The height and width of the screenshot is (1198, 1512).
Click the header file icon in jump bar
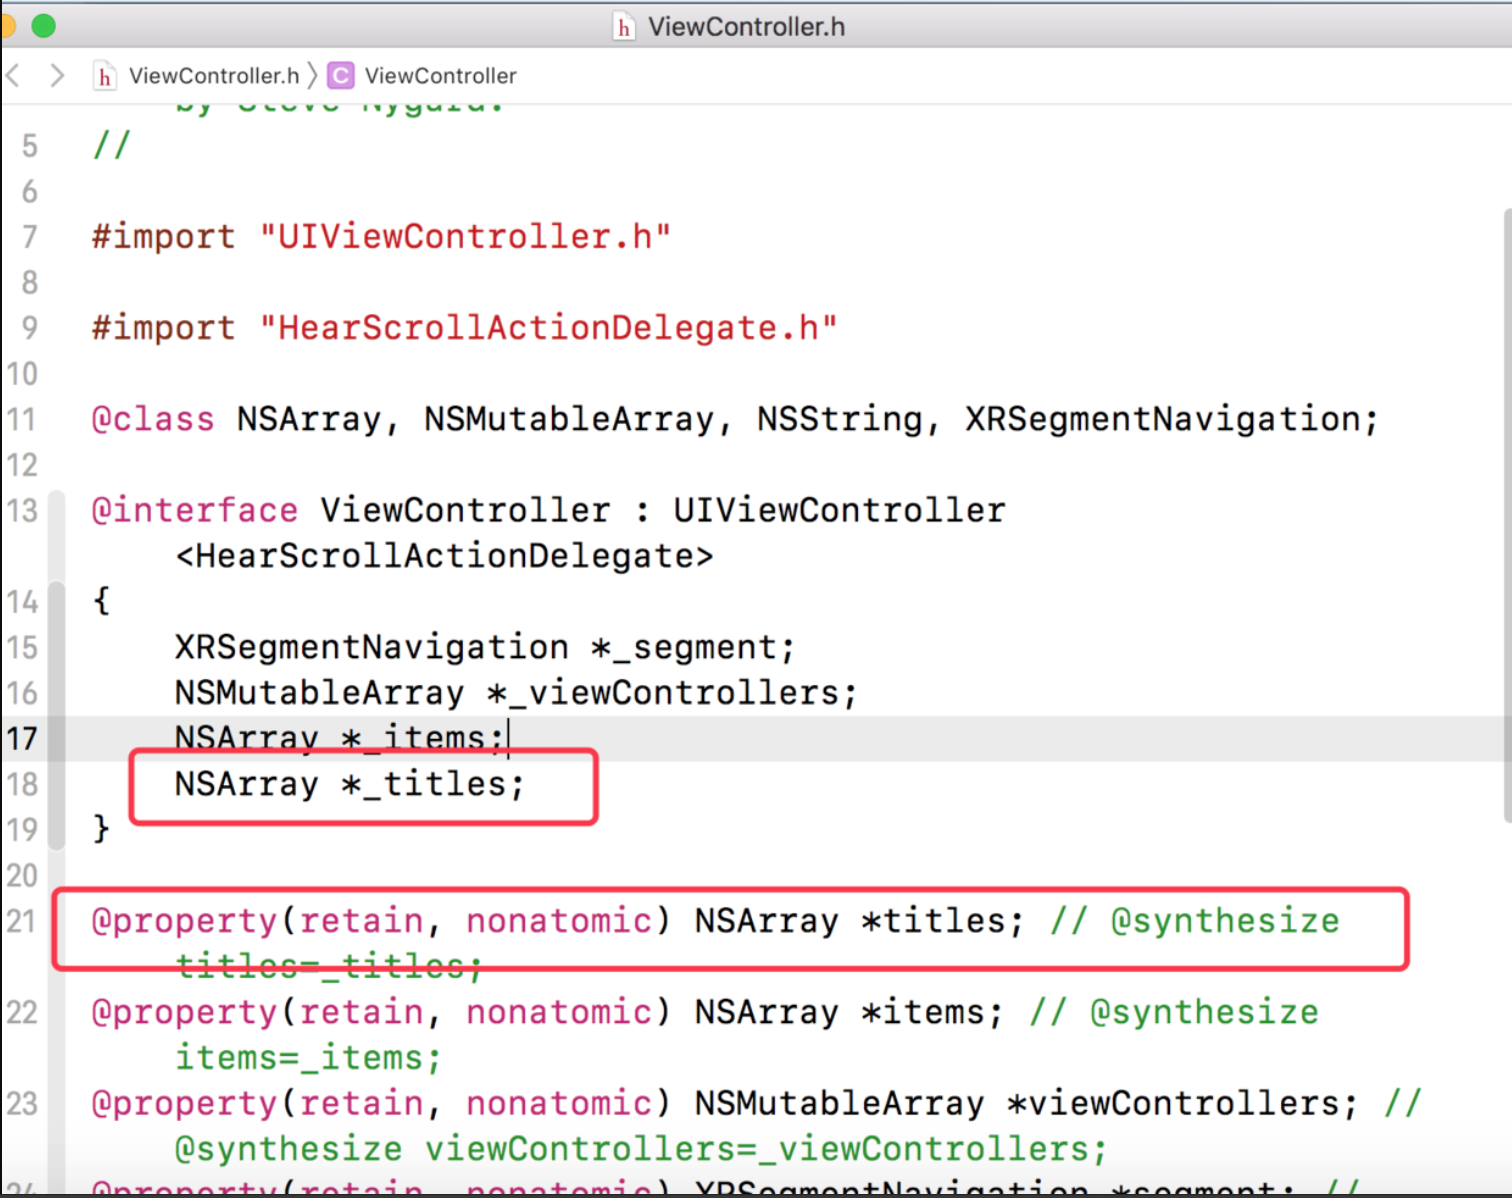pyautogui.click(x=104, y=76)
